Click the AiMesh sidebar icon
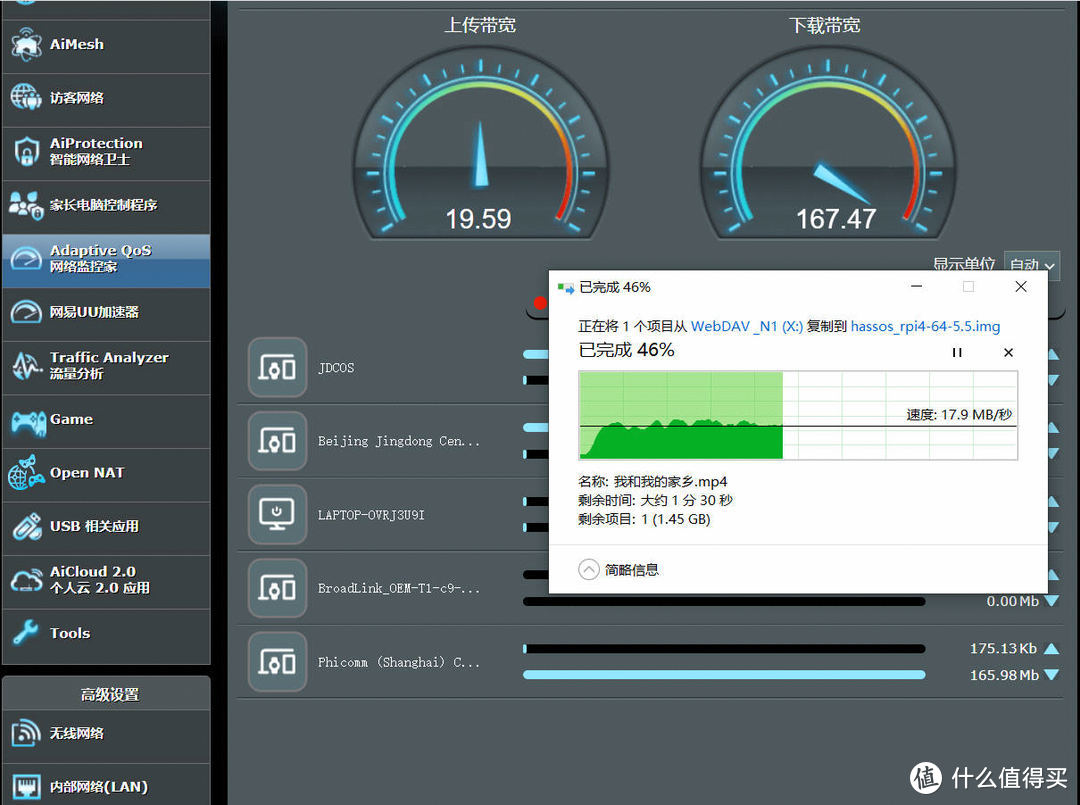1080x805 pixels. [x=26, y=45]
